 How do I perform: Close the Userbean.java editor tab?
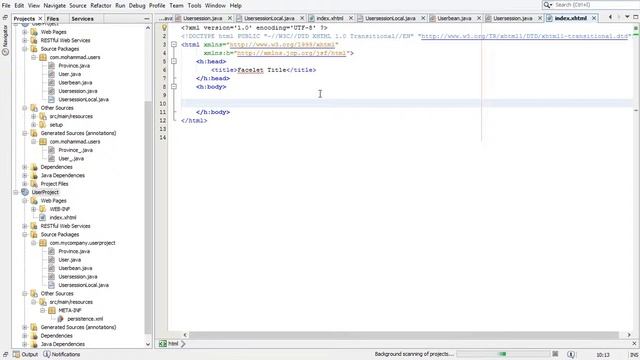click(x=479, y=18)
